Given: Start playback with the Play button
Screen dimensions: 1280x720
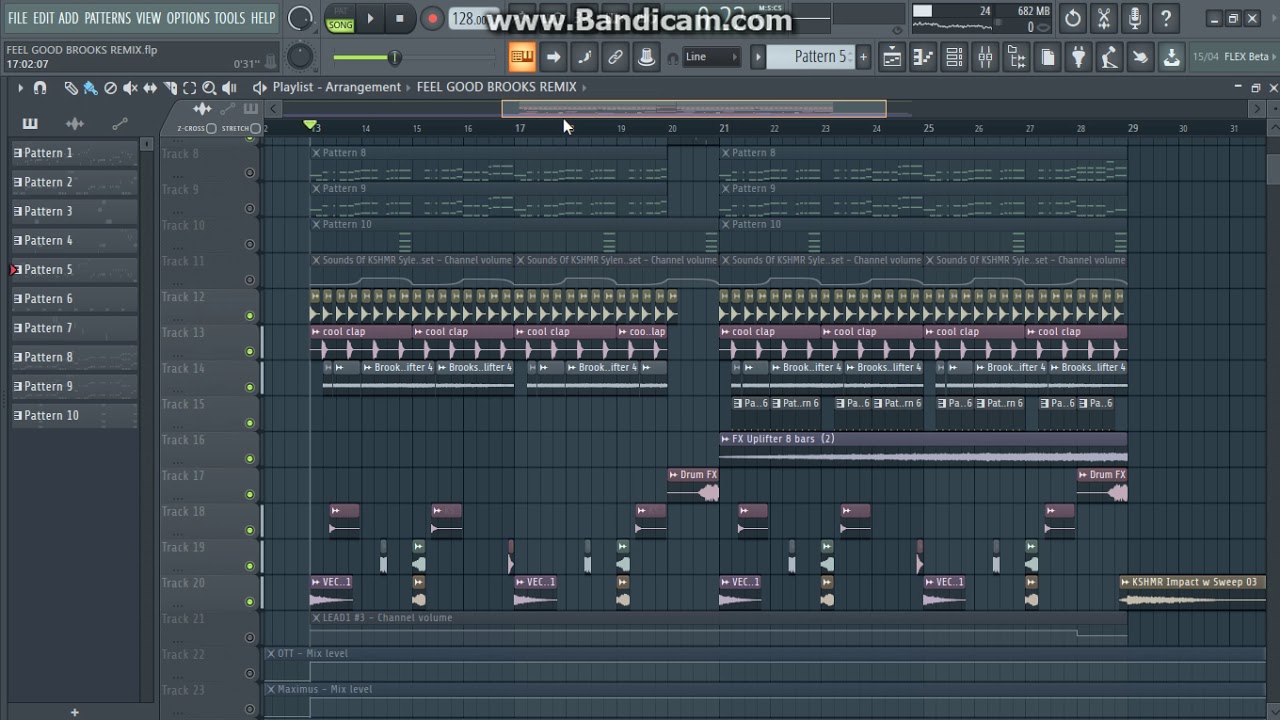Looking at the screenshot, I should point(370,18).
